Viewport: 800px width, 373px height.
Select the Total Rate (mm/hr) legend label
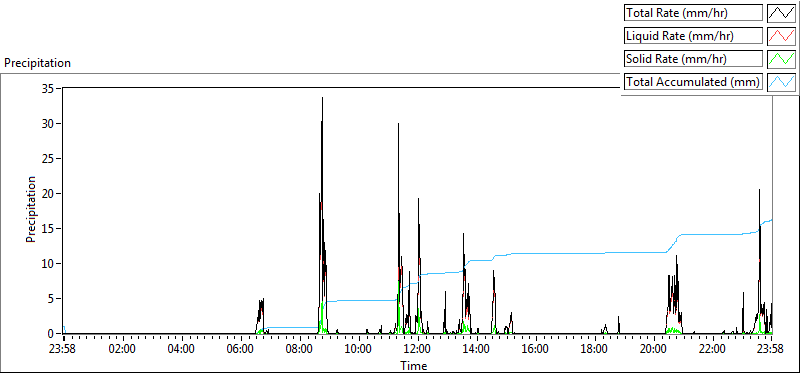pos(693,13)
